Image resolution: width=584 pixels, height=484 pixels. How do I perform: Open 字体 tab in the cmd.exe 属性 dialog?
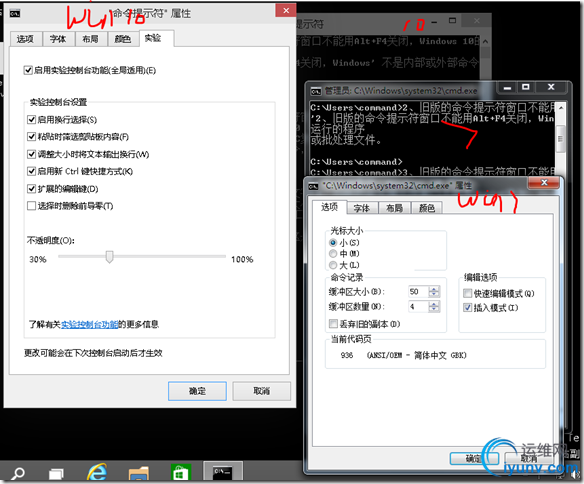tap(362, 208)
